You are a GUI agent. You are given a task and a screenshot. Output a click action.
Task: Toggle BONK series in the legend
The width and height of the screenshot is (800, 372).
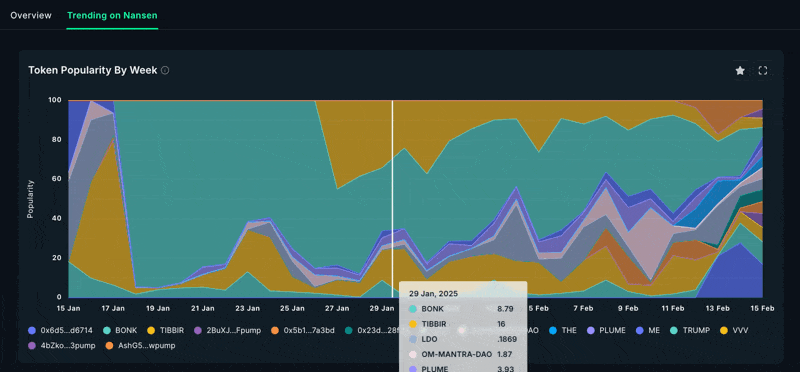(x=121, y=331)
